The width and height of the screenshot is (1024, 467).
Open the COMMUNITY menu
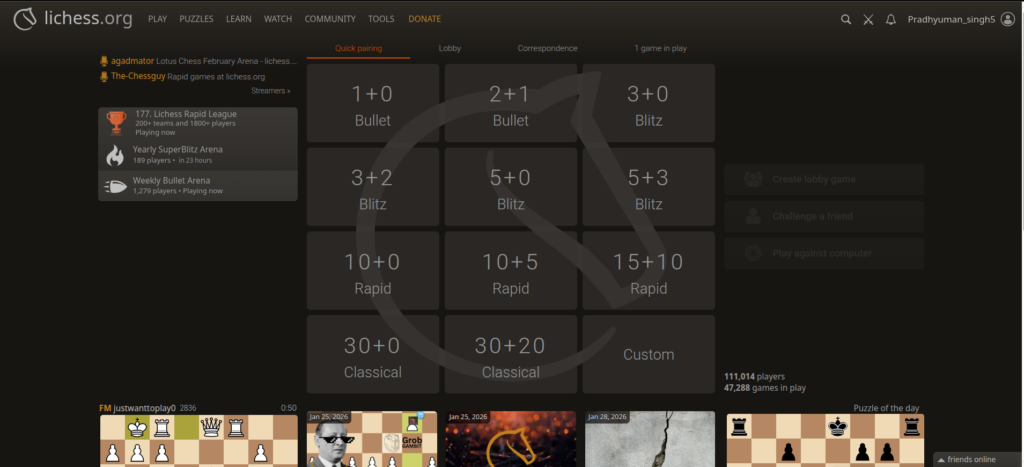[330, 19]
